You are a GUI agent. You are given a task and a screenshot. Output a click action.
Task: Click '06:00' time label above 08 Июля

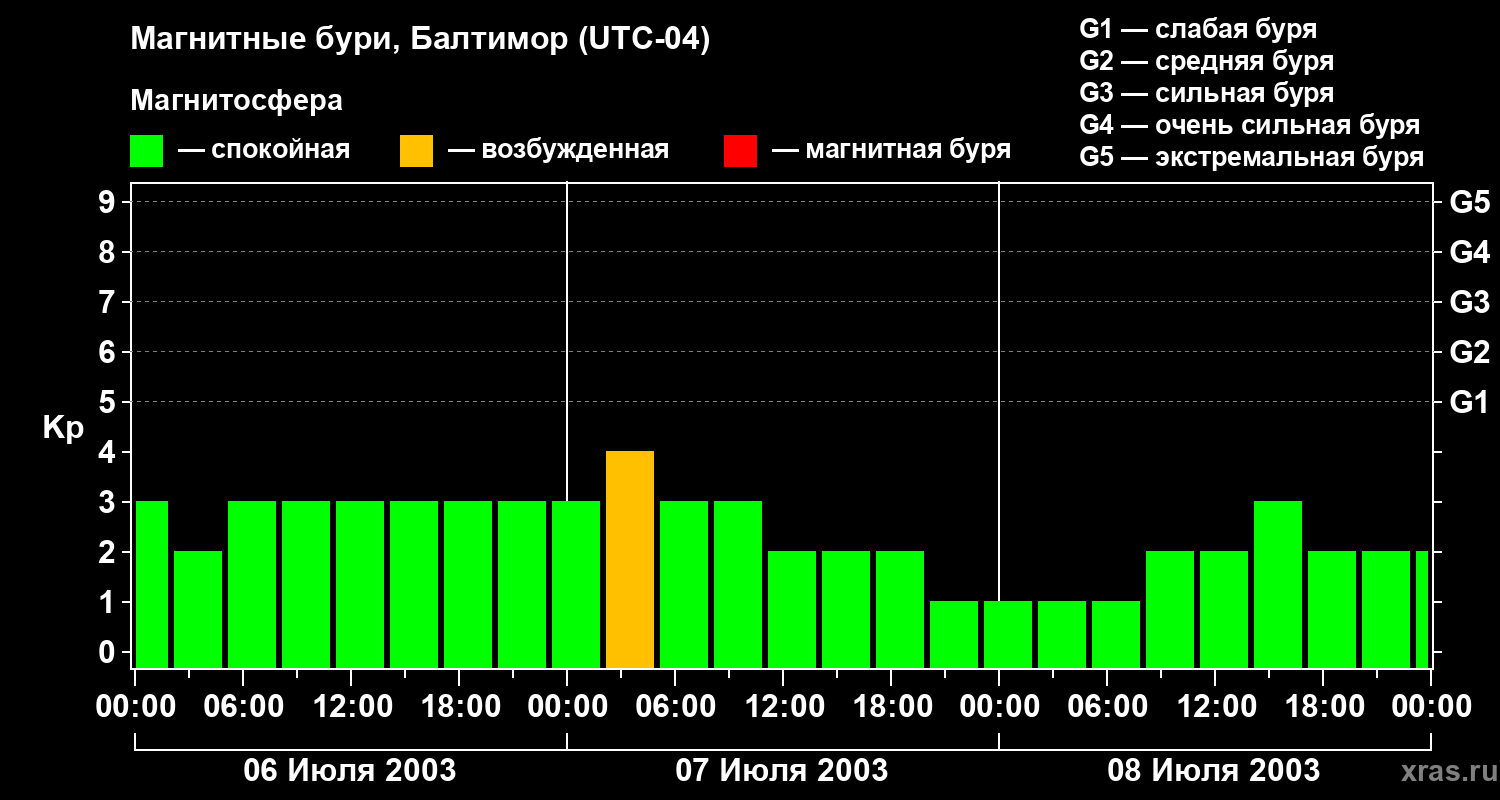tap(1108, 707)
